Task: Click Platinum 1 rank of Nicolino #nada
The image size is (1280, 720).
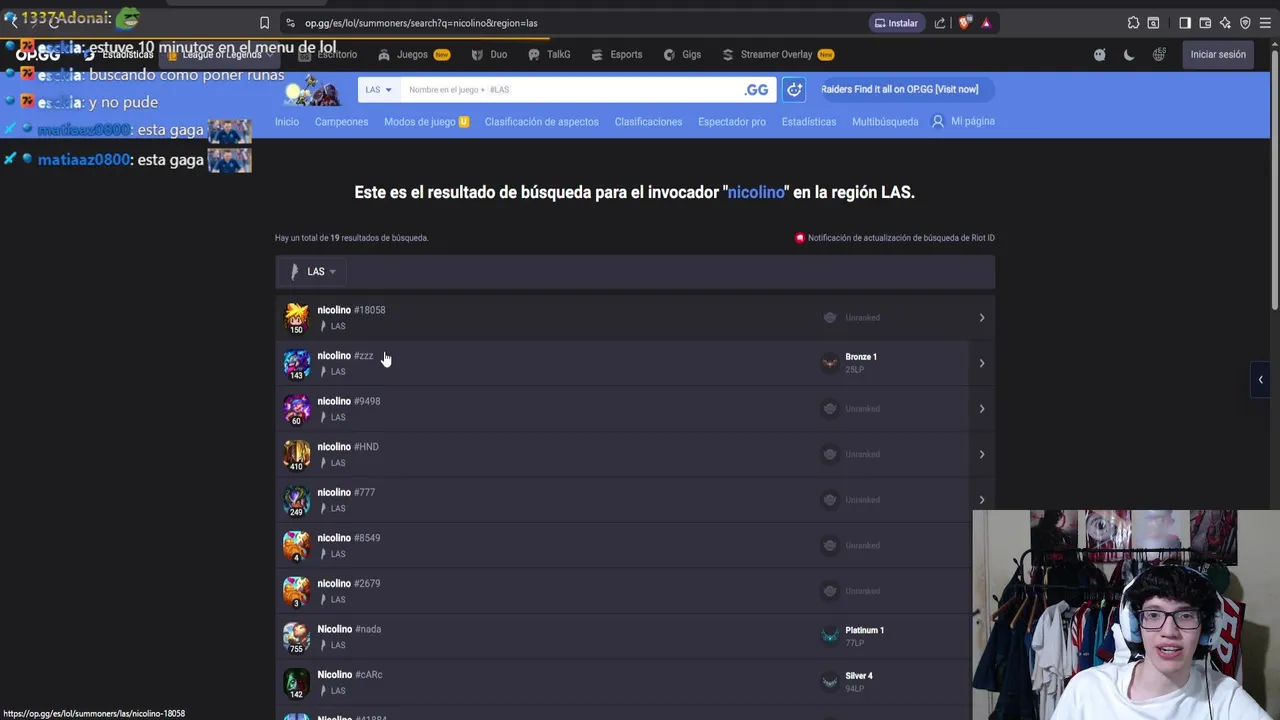Action: (x=864, y=630)
